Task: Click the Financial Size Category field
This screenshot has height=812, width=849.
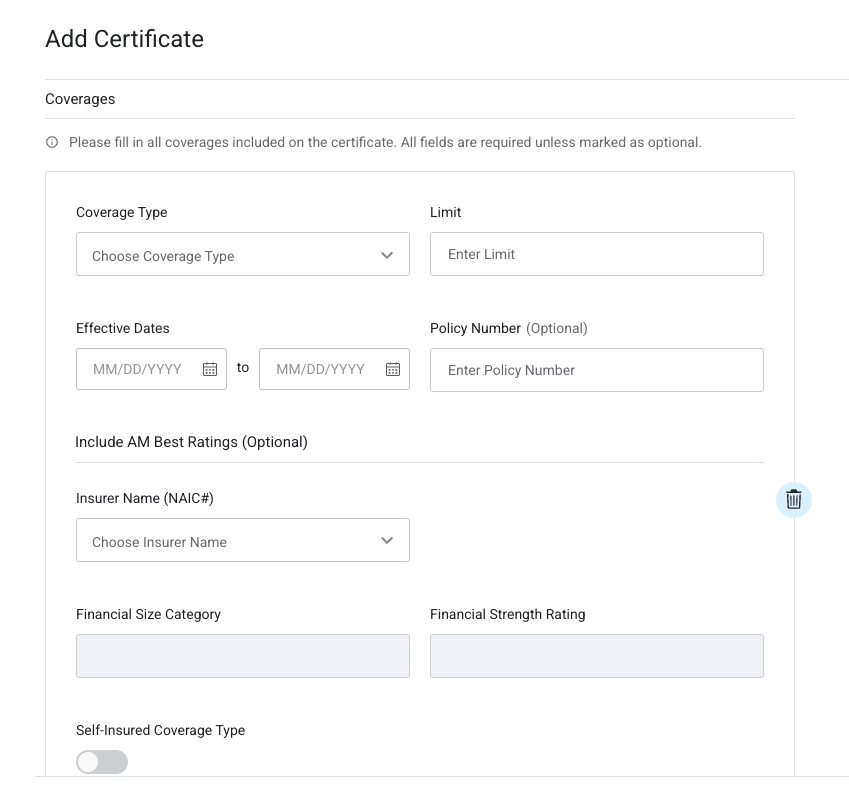Action: coord(242,656)
